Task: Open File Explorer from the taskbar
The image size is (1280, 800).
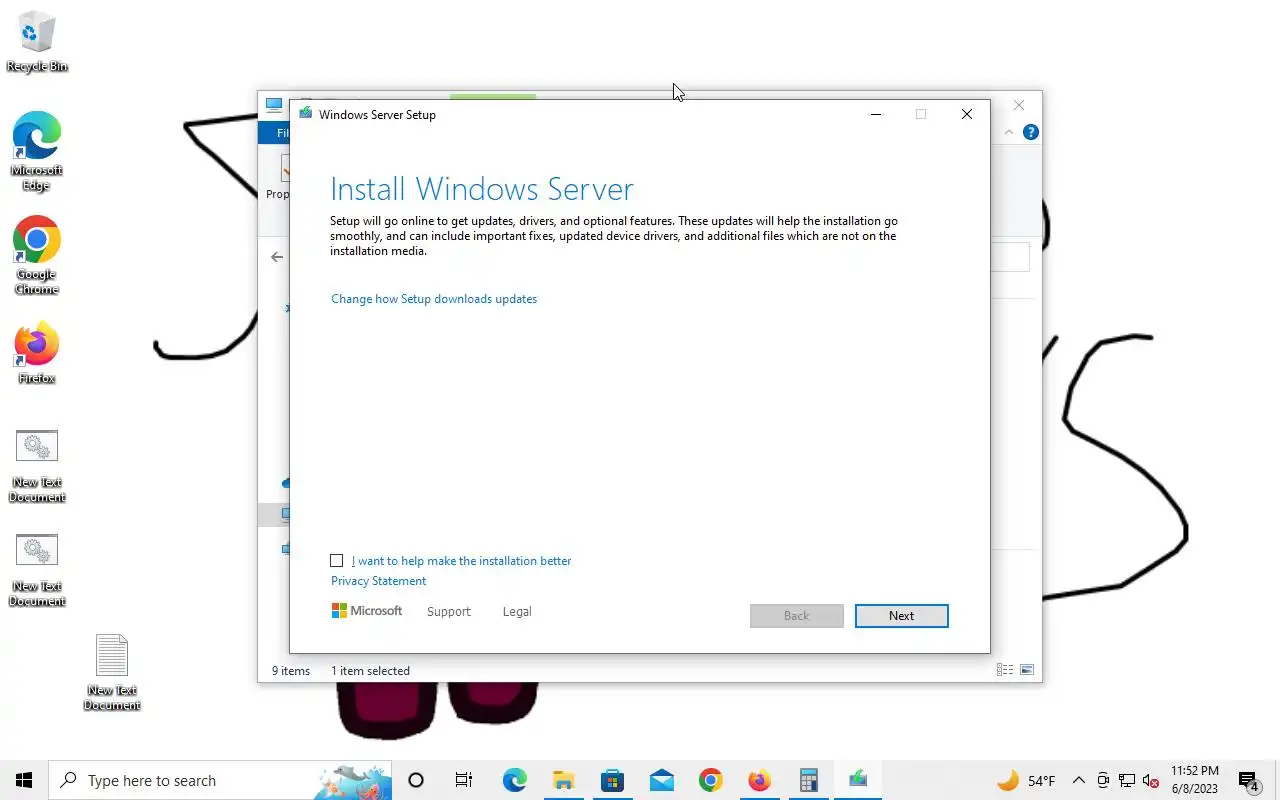Action: pos(563,780)
